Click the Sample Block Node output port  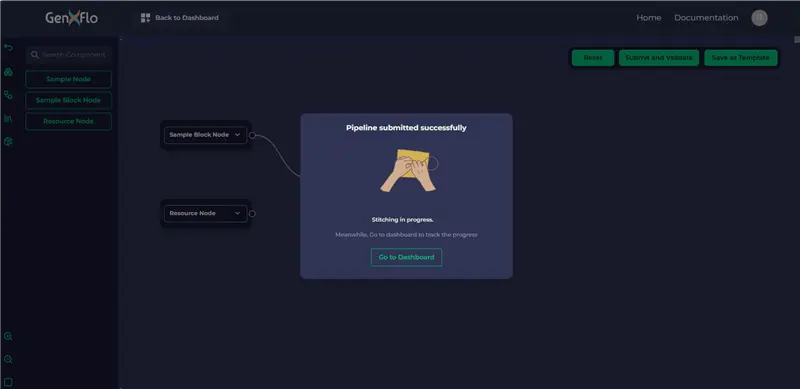[252, 135]
